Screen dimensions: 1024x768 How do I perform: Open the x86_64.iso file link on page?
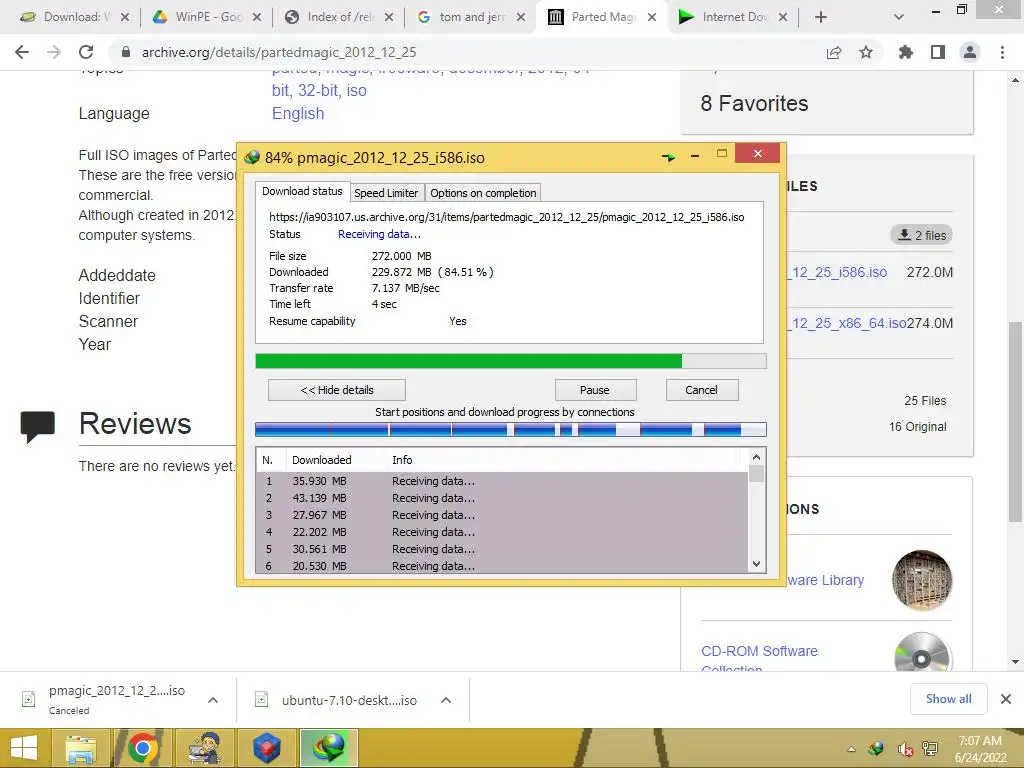click(846, 323)
